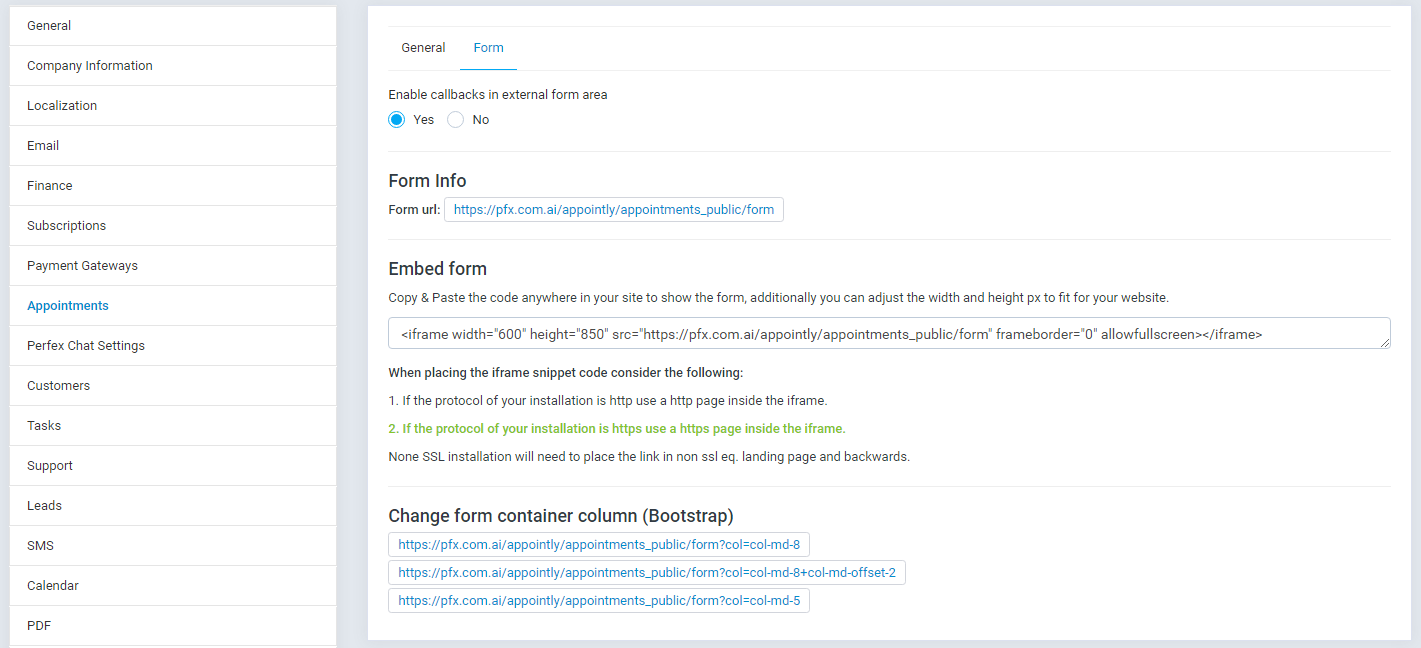Select the Form tab
This screenshot has width=1421, height=648.
click(x=488, y=47)
